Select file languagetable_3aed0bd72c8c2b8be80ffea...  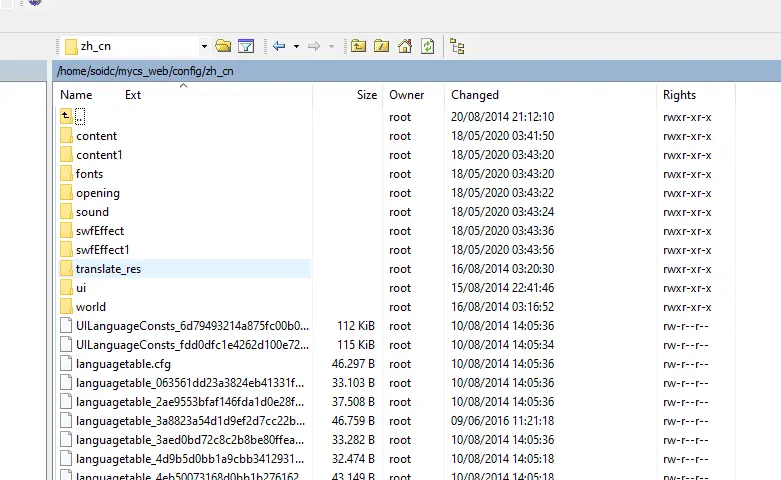pyautogui.click(x=190, y=440)
